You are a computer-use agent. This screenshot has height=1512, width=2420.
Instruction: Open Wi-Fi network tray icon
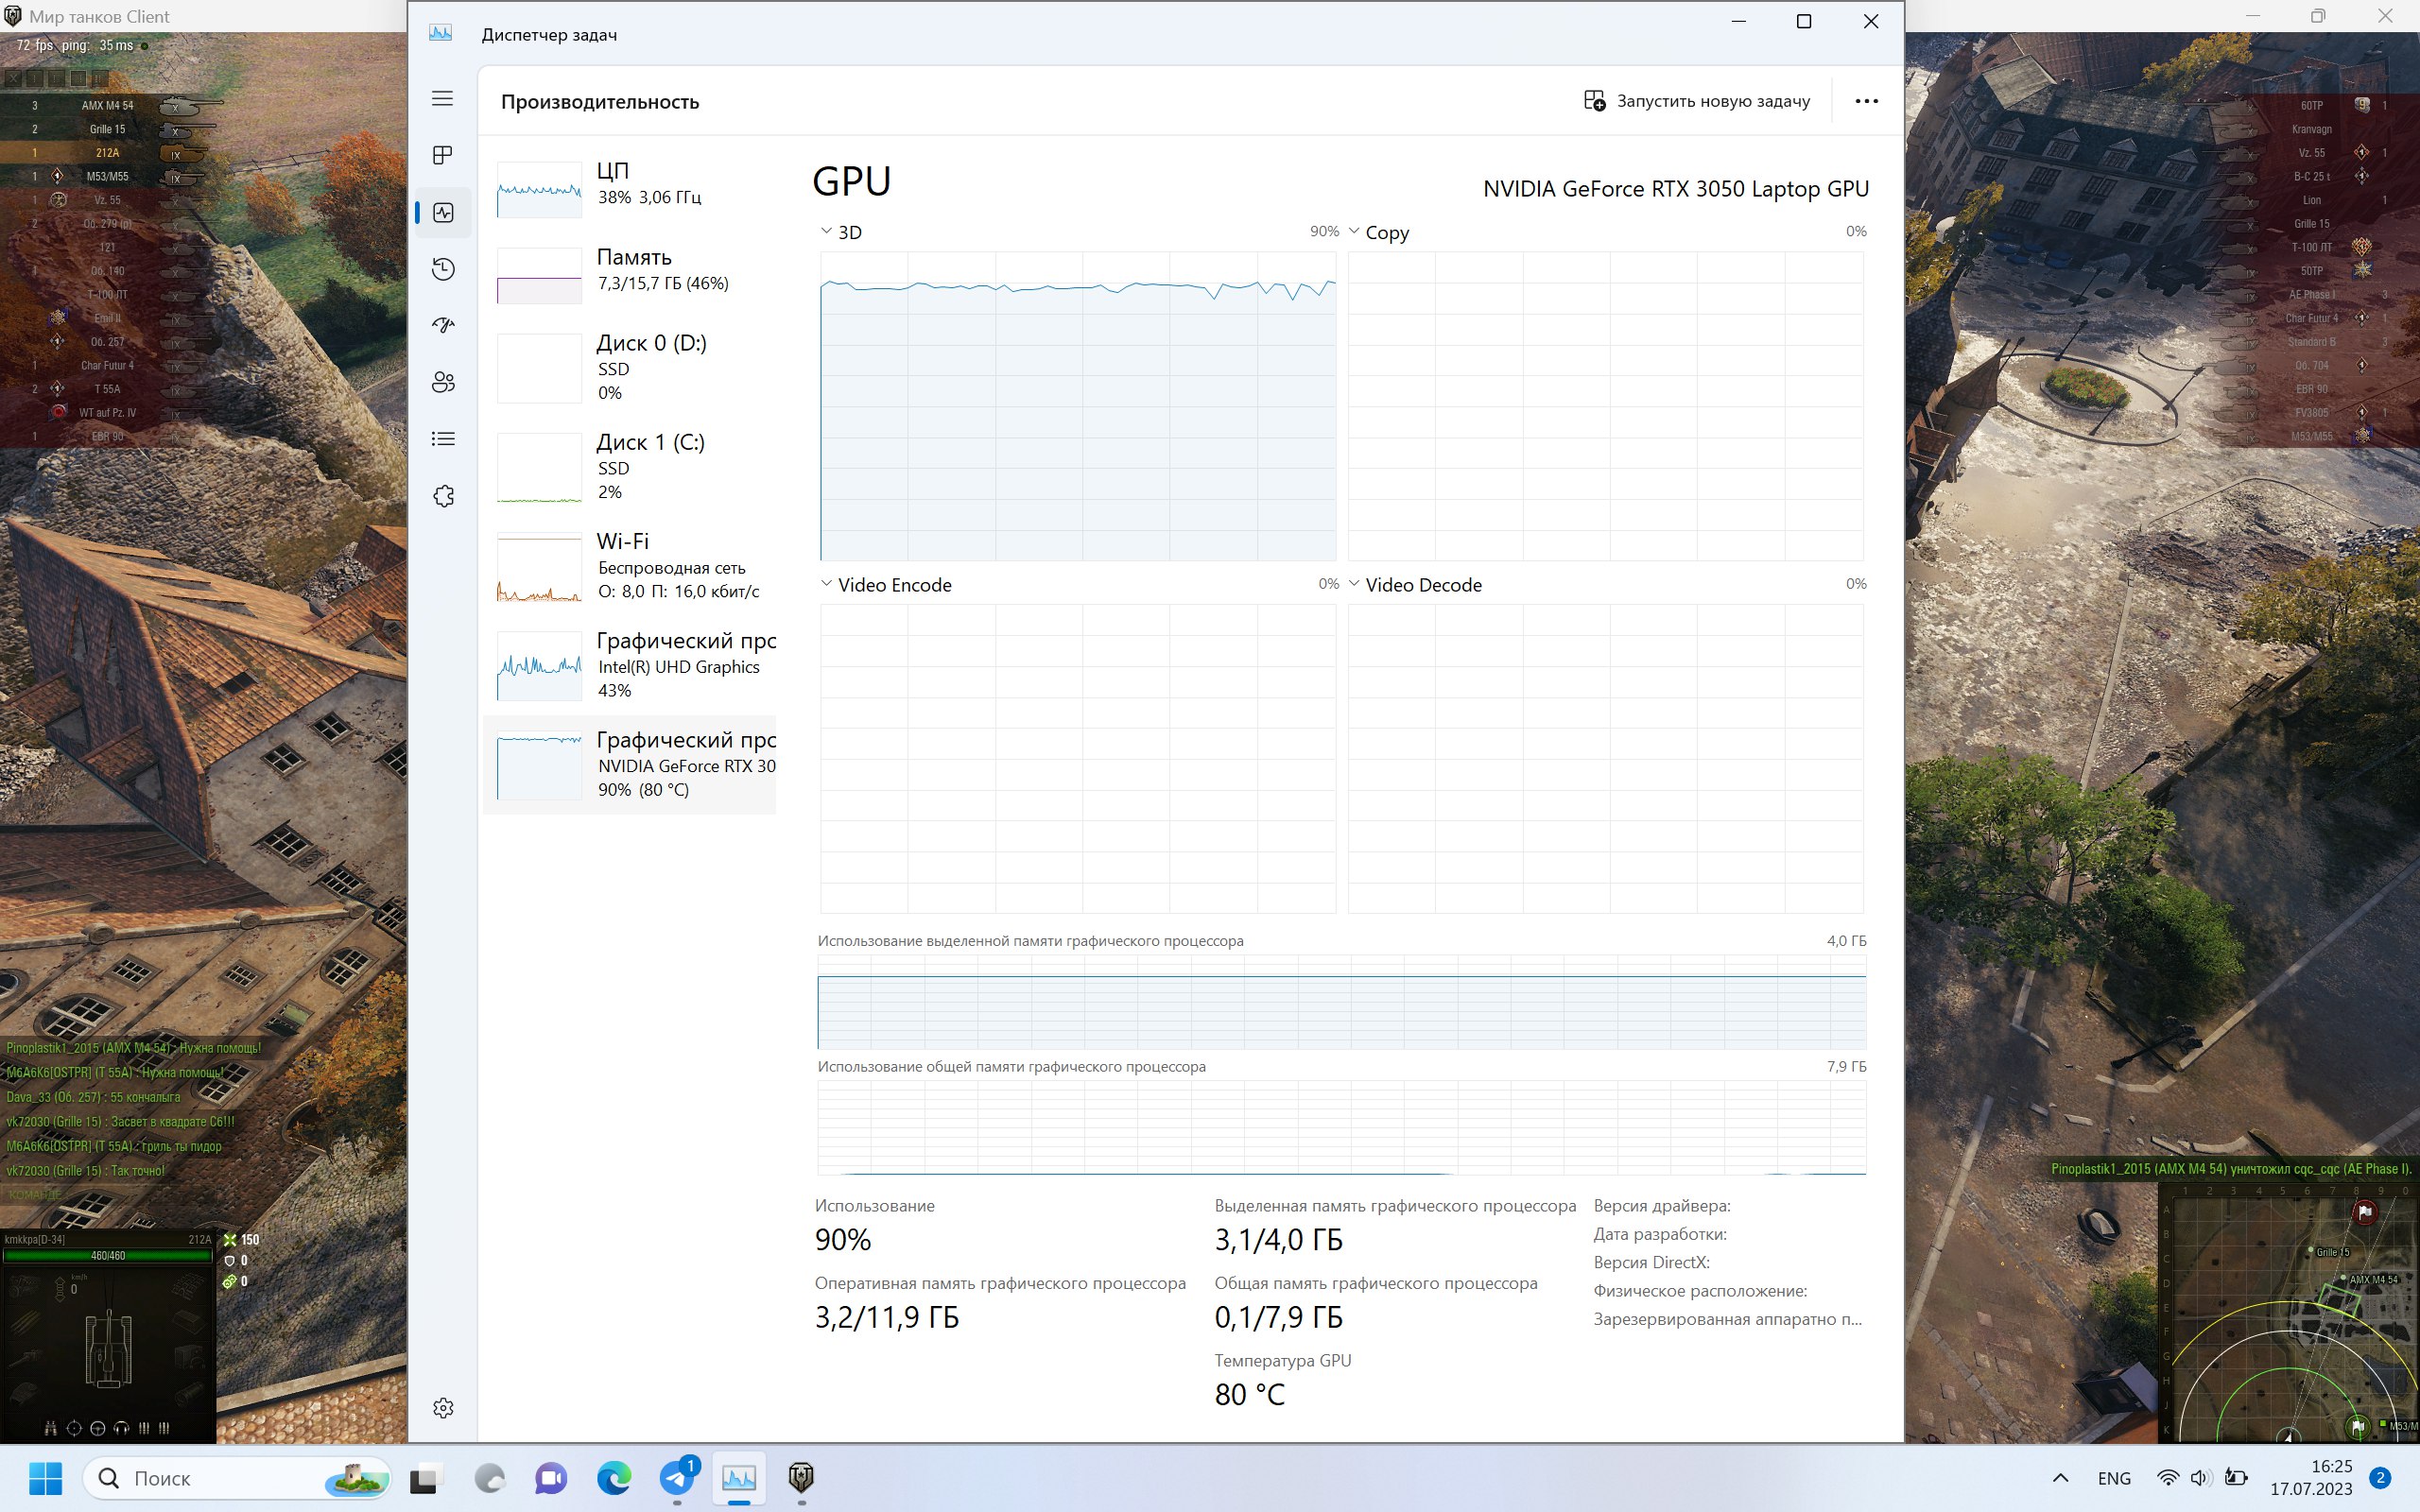(2168, 1478)
